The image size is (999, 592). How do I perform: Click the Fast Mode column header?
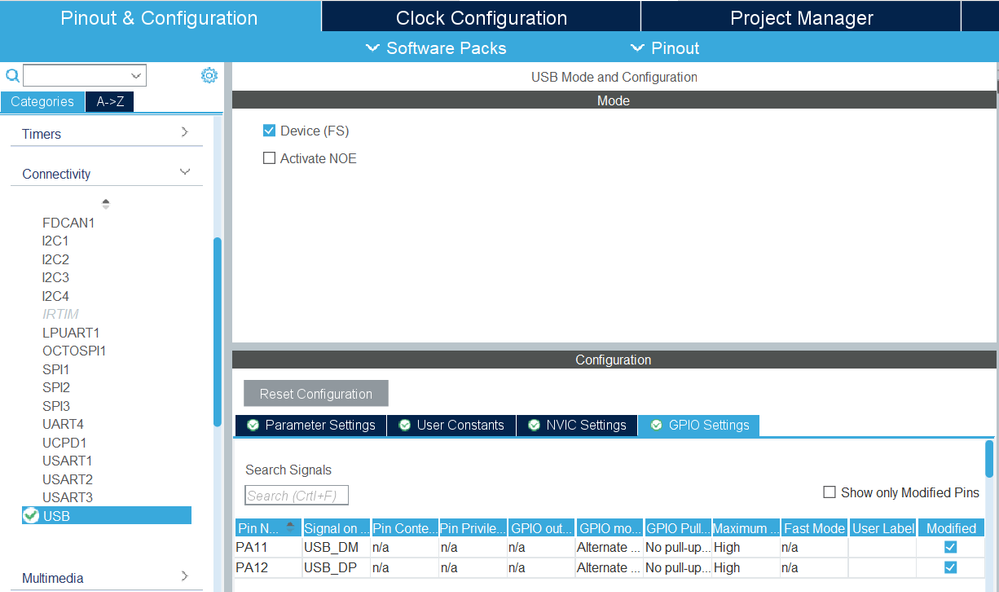pos(814,528)
